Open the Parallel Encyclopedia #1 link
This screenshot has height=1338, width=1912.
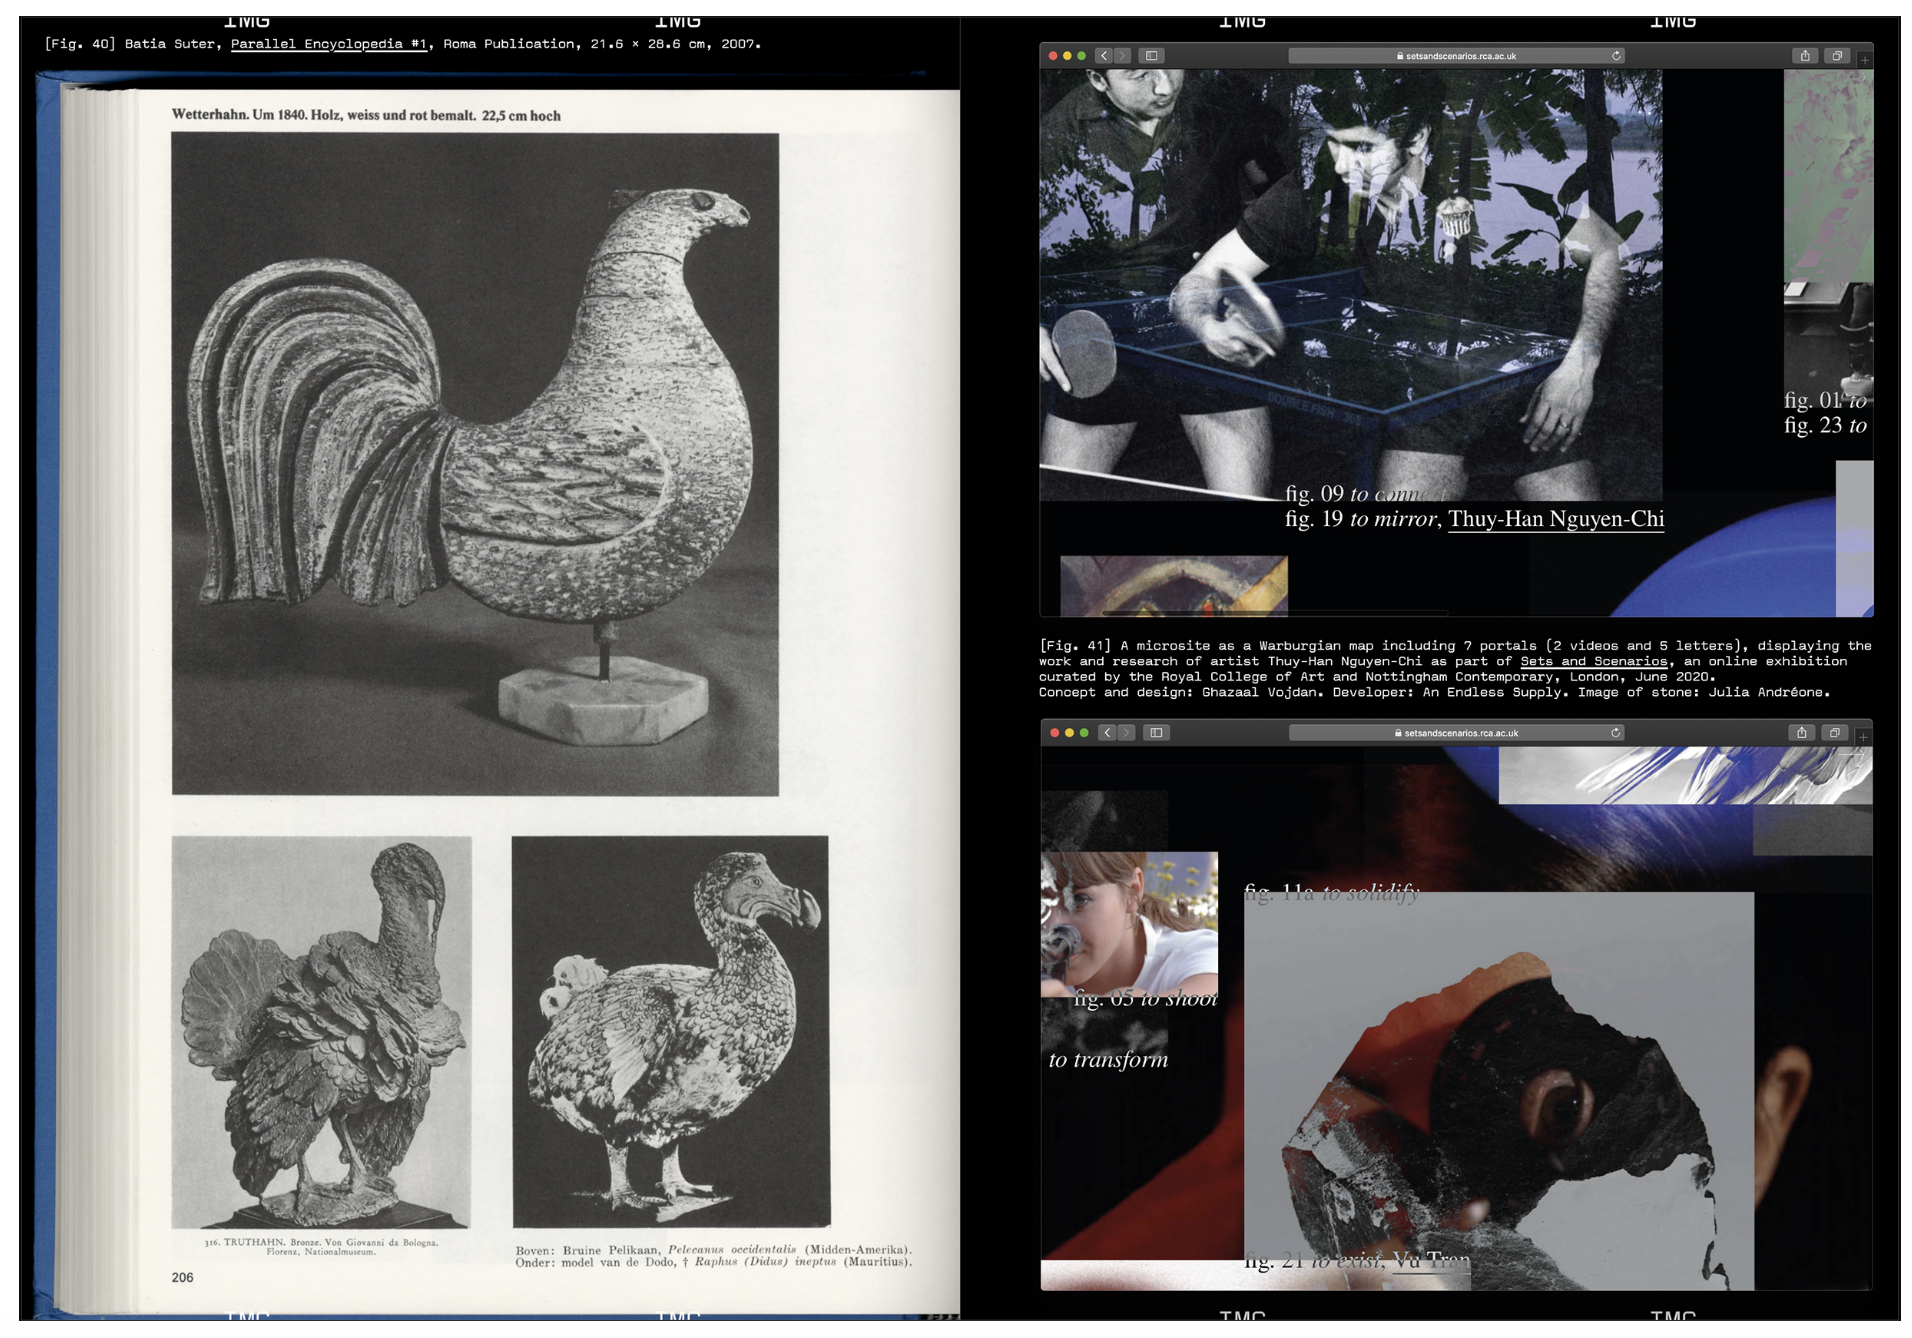click(x=329, y=44)
